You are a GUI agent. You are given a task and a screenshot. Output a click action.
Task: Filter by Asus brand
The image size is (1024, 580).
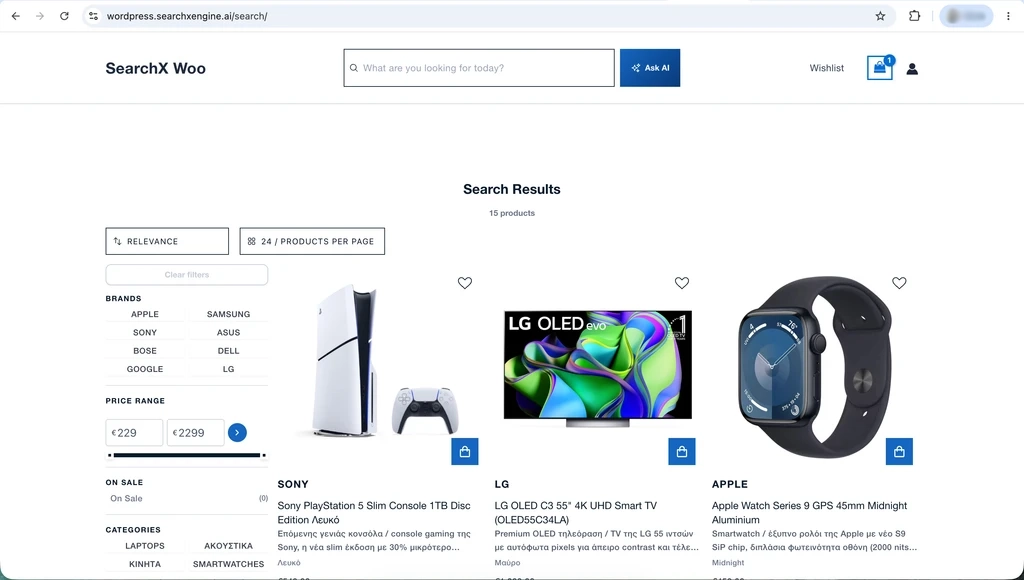(229, 332)
